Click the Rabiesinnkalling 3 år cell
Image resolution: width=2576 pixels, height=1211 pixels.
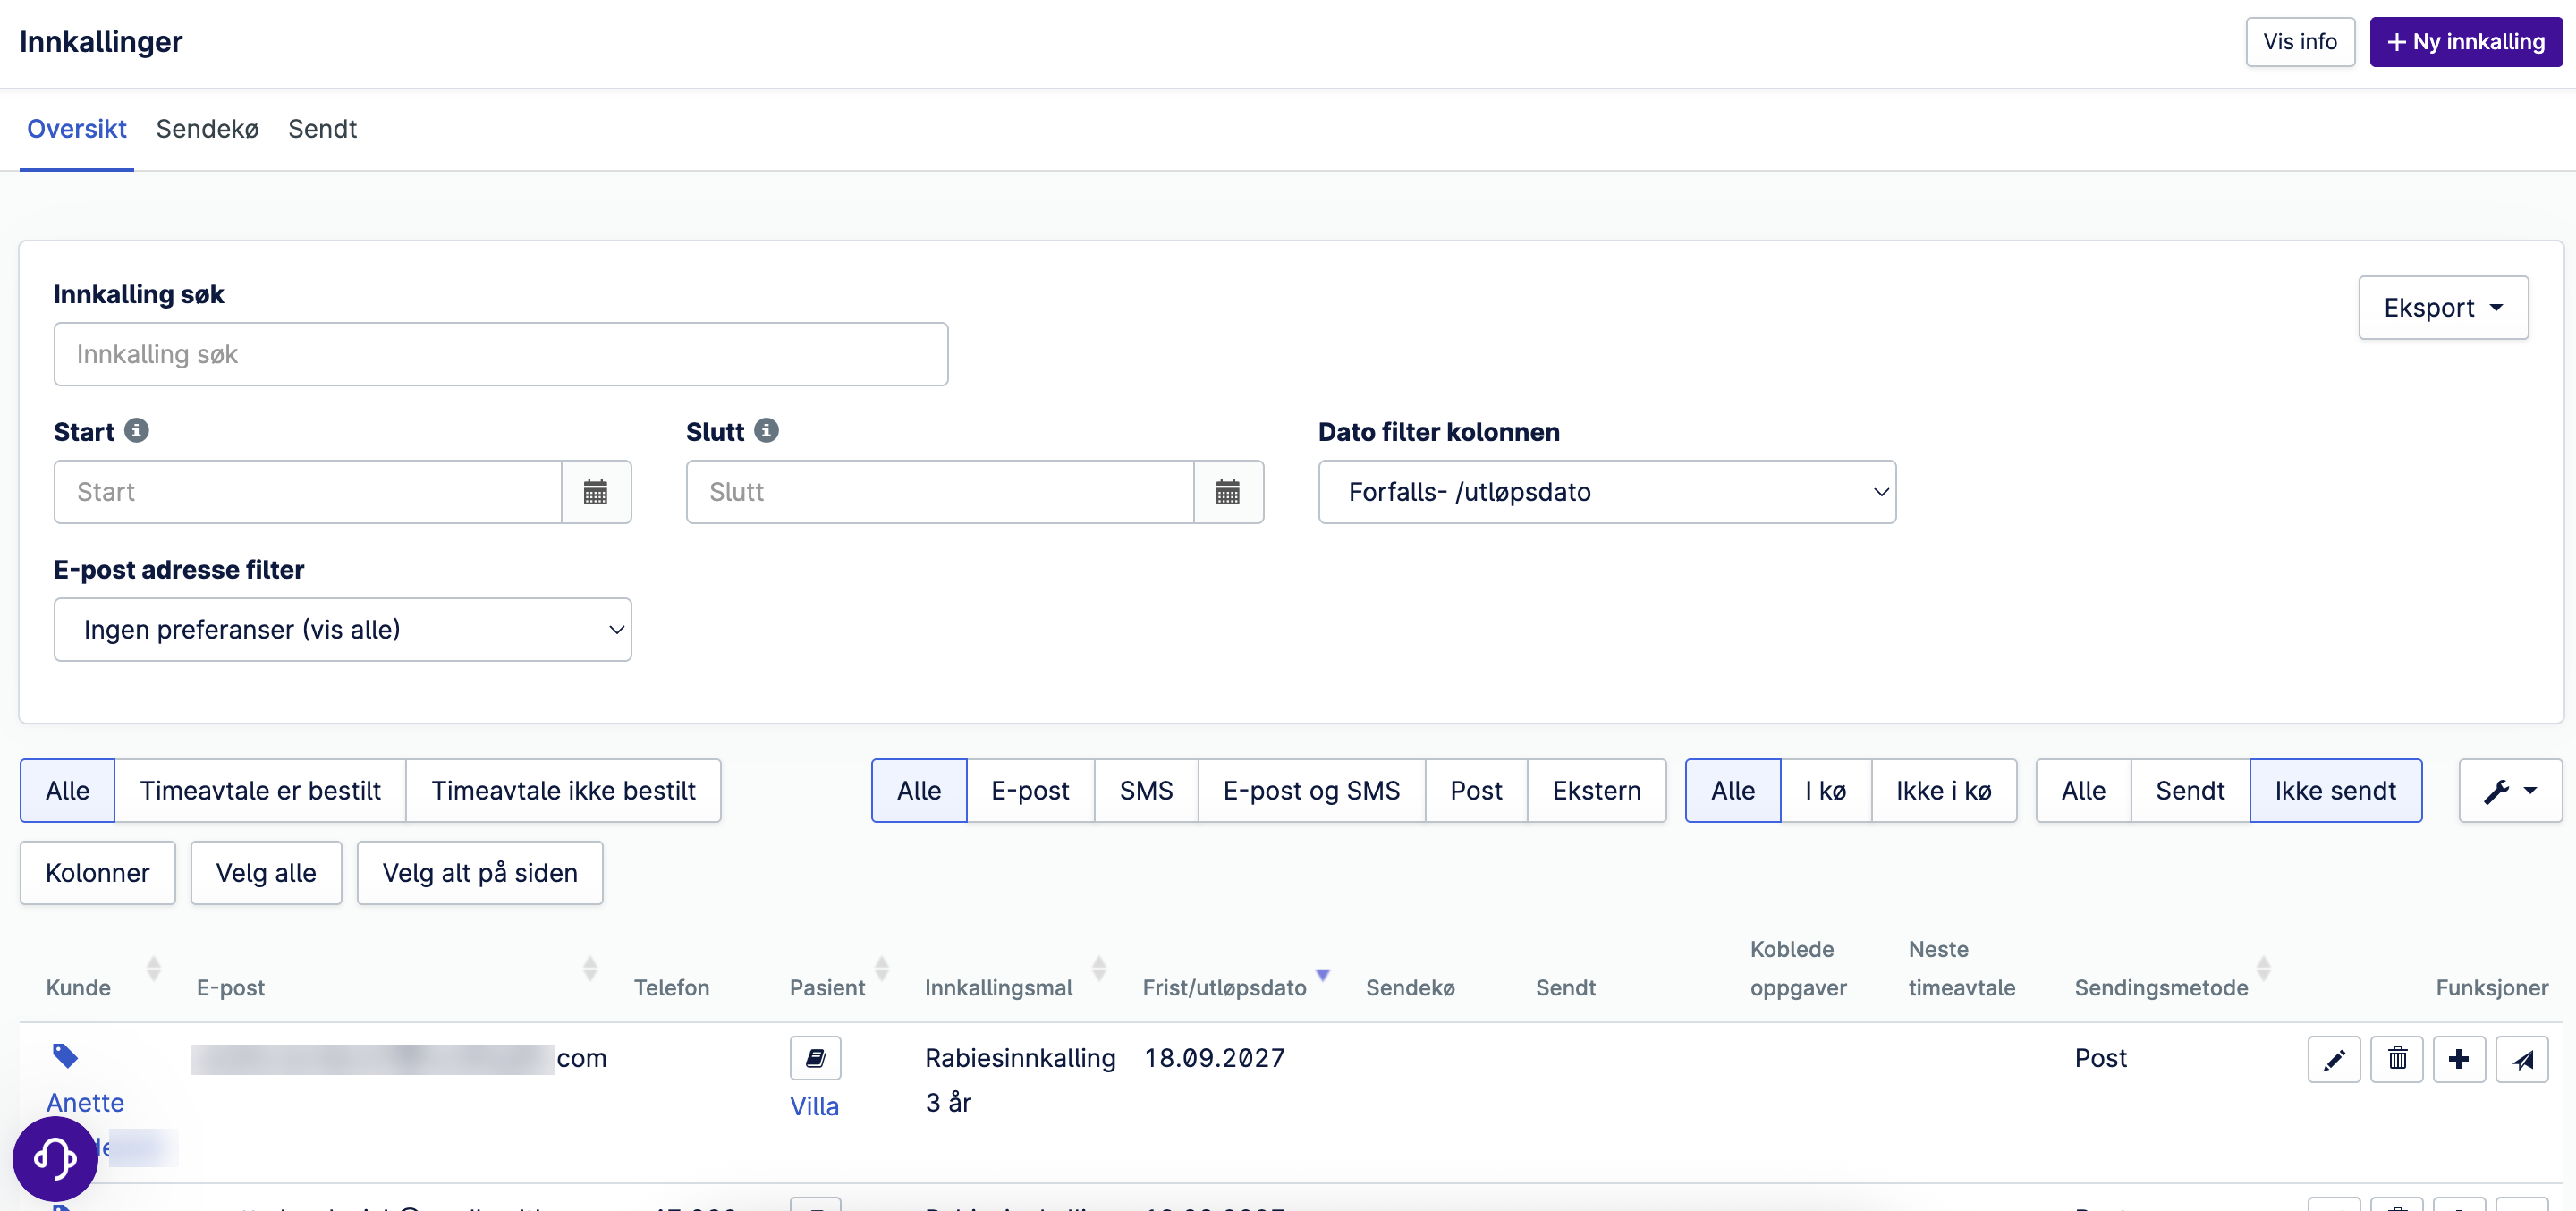coord(1020,1080)
